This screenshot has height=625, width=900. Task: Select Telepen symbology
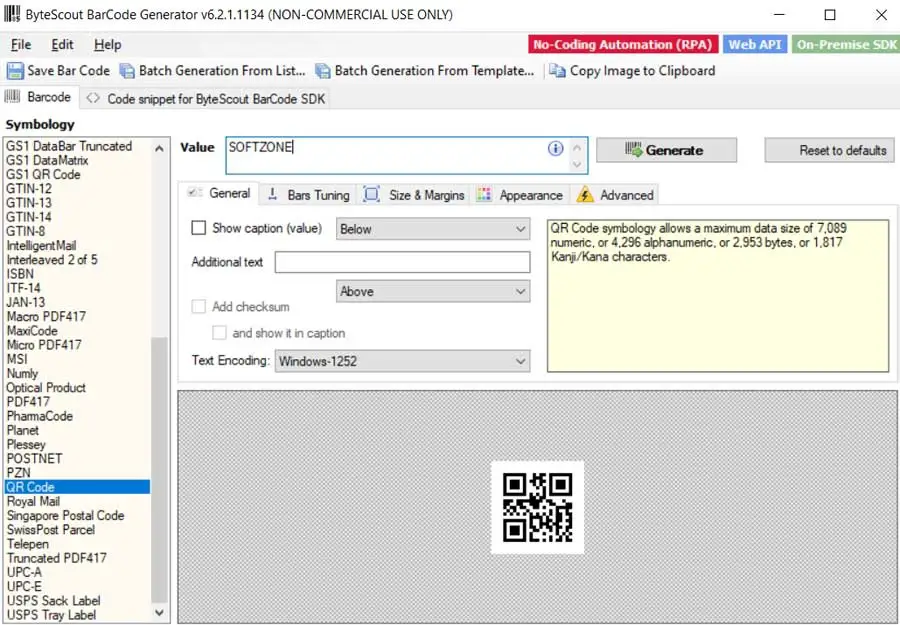point(28,544)
